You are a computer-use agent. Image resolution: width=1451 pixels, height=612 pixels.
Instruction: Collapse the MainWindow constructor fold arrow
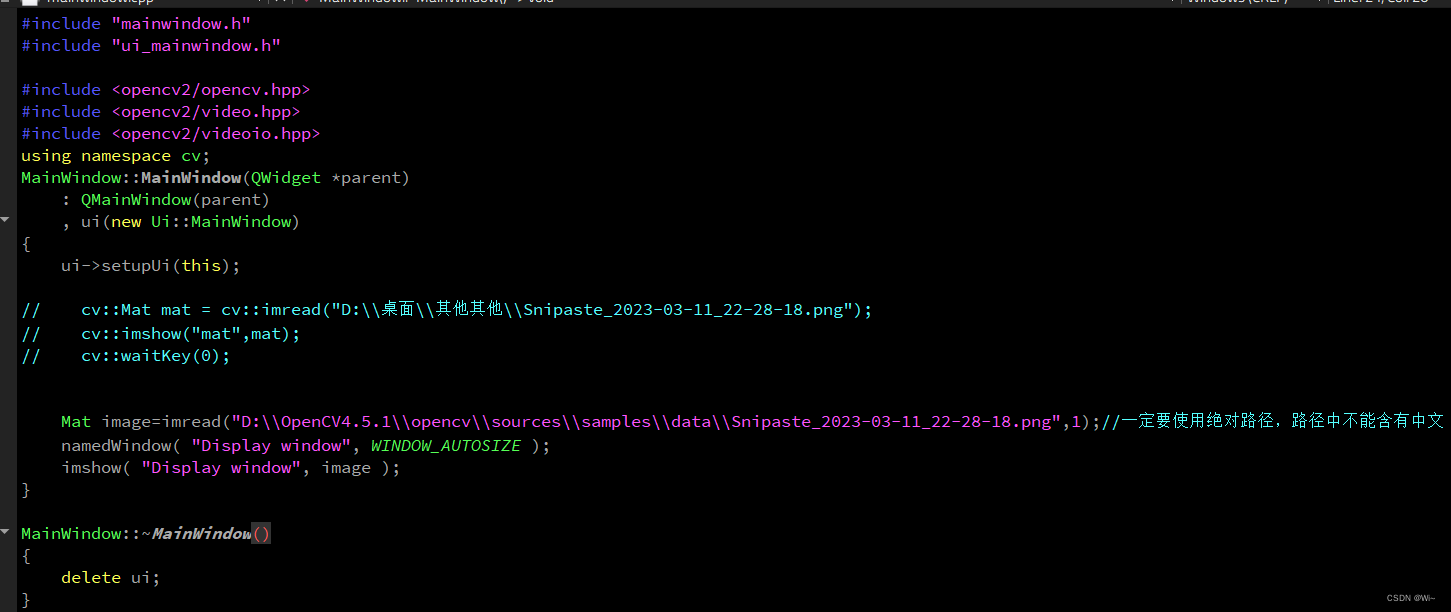(x=5, y=218)
